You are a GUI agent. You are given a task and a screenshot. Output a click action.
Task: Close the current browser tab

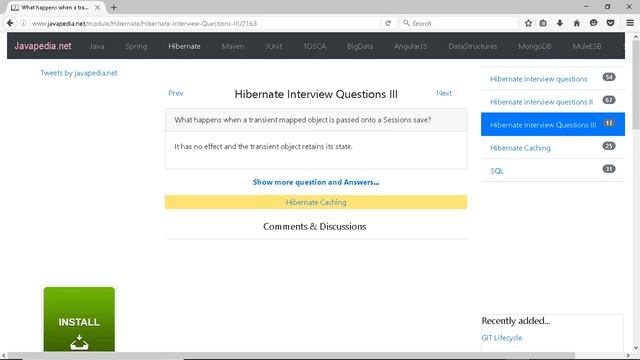(x=97, y=7)
